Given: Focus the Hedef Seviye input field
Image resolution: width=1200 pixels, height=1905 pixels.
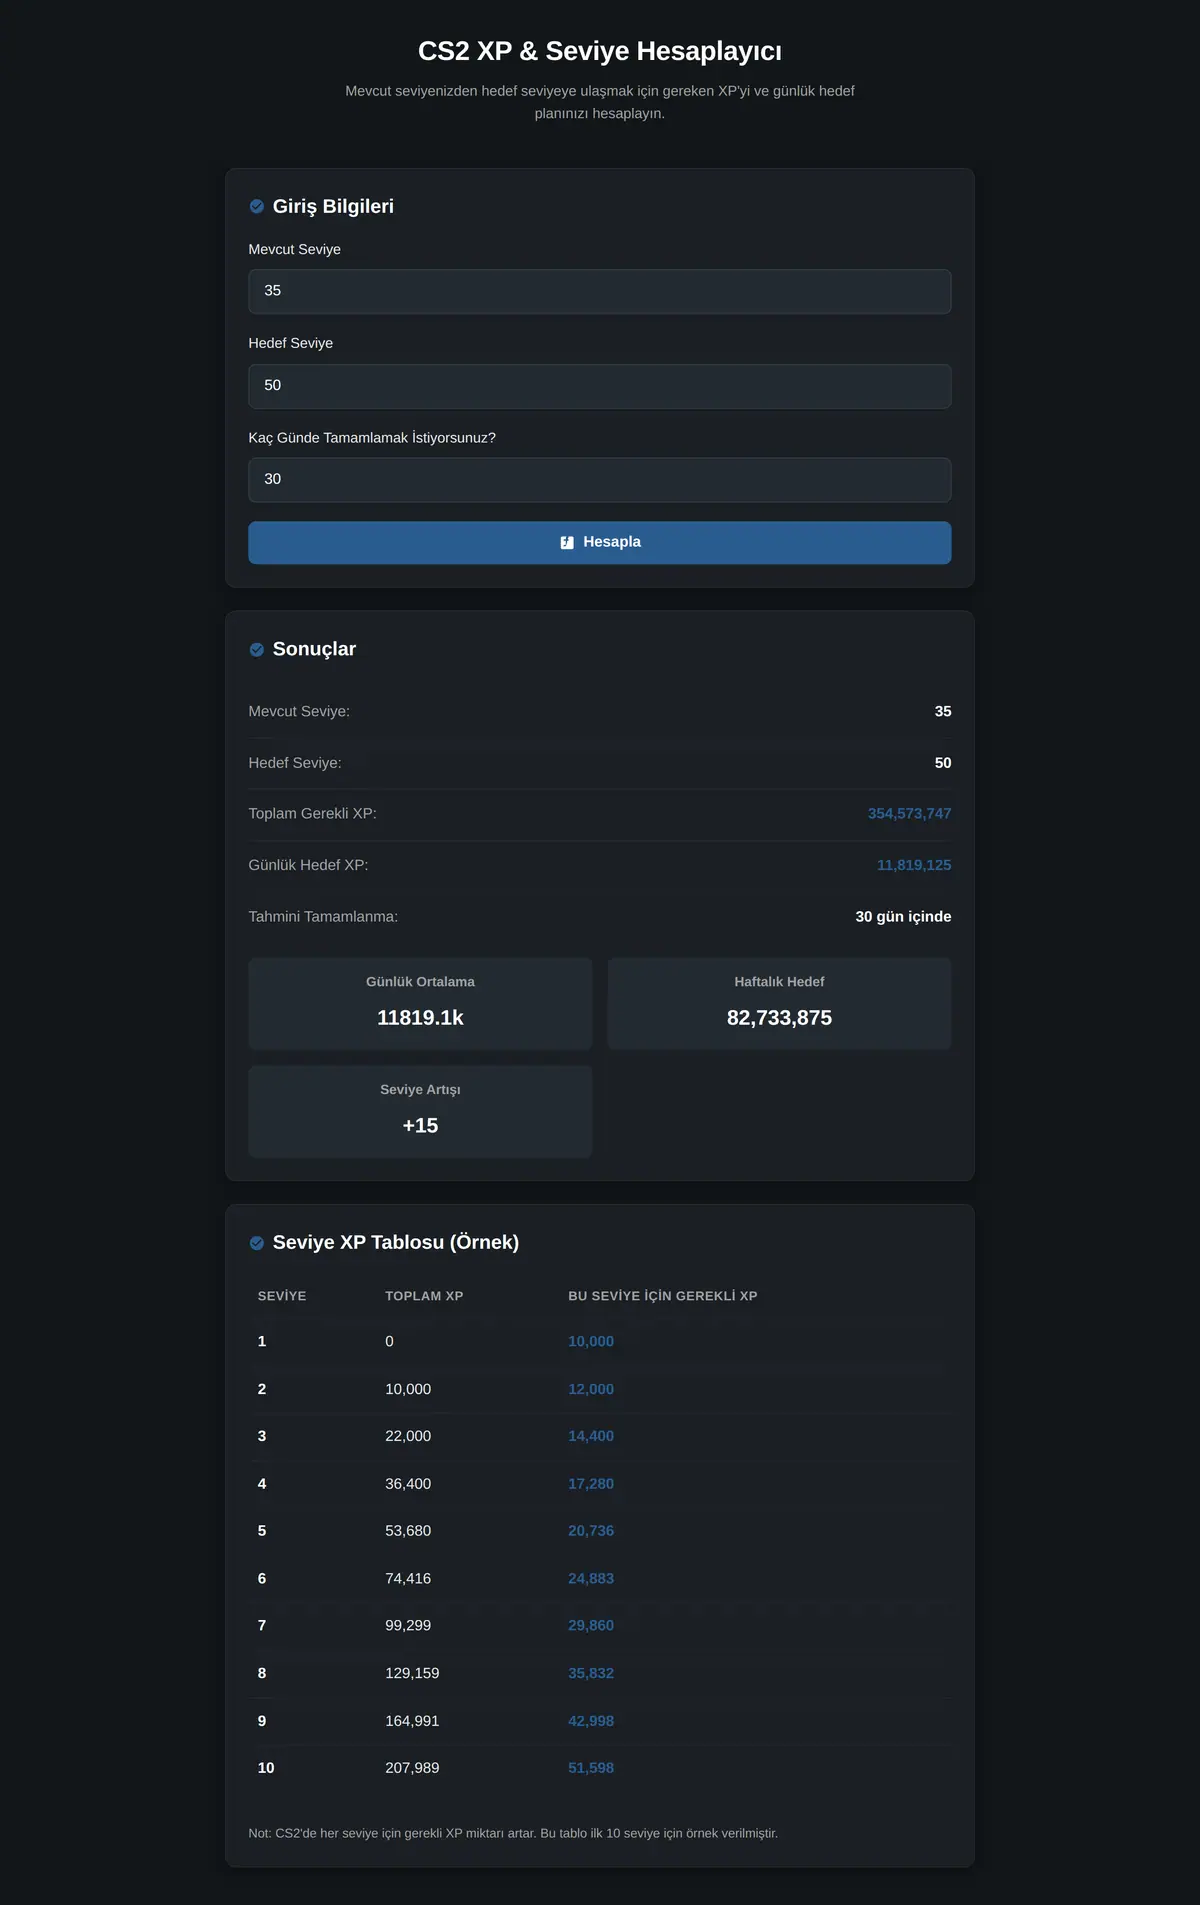Looking at the screenshot, I should pos(600,386).
